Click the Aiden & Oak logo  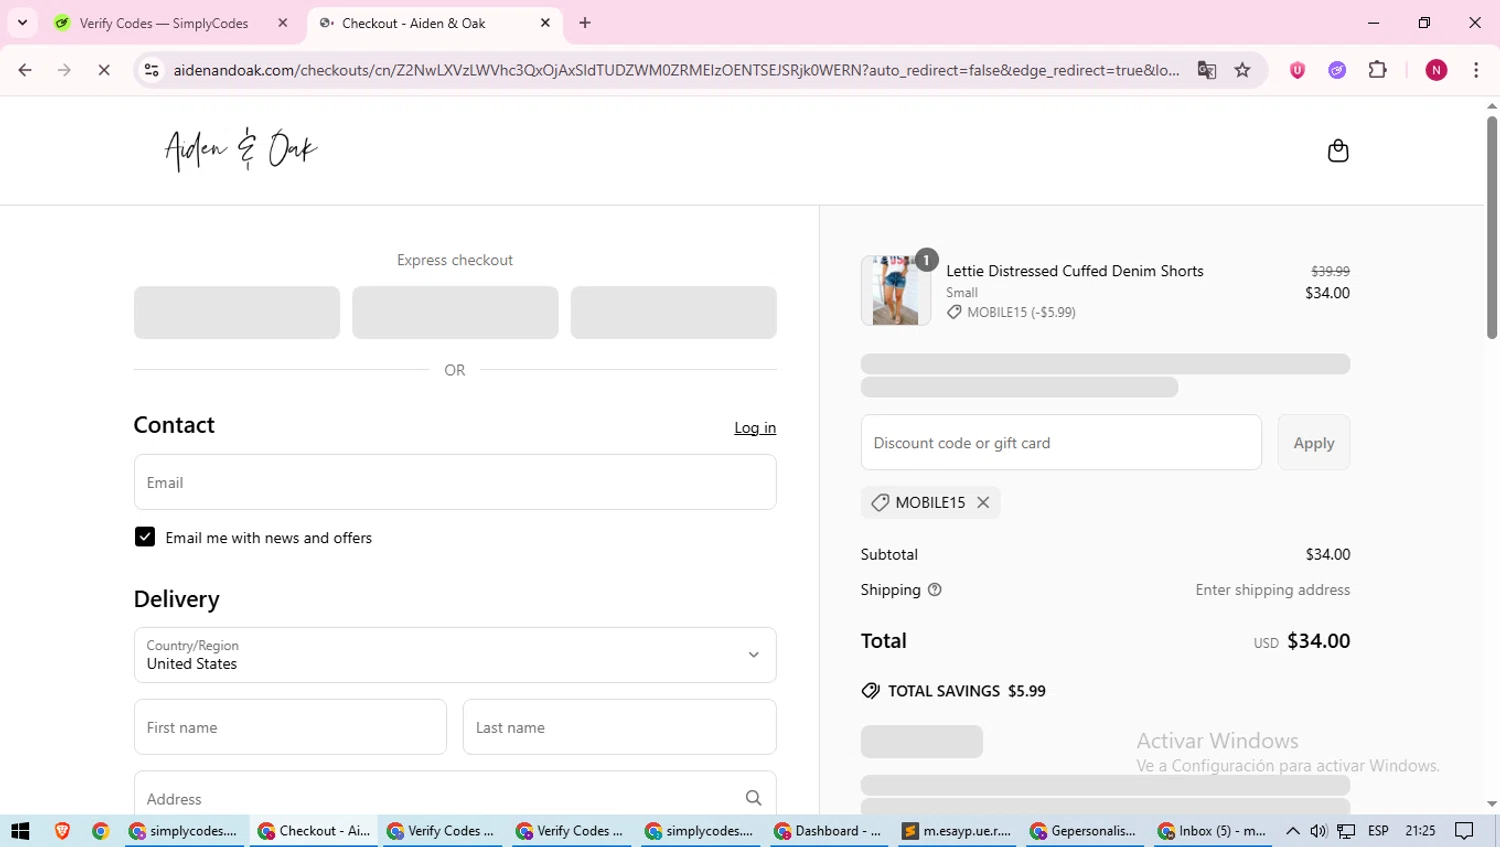[241, 150]
